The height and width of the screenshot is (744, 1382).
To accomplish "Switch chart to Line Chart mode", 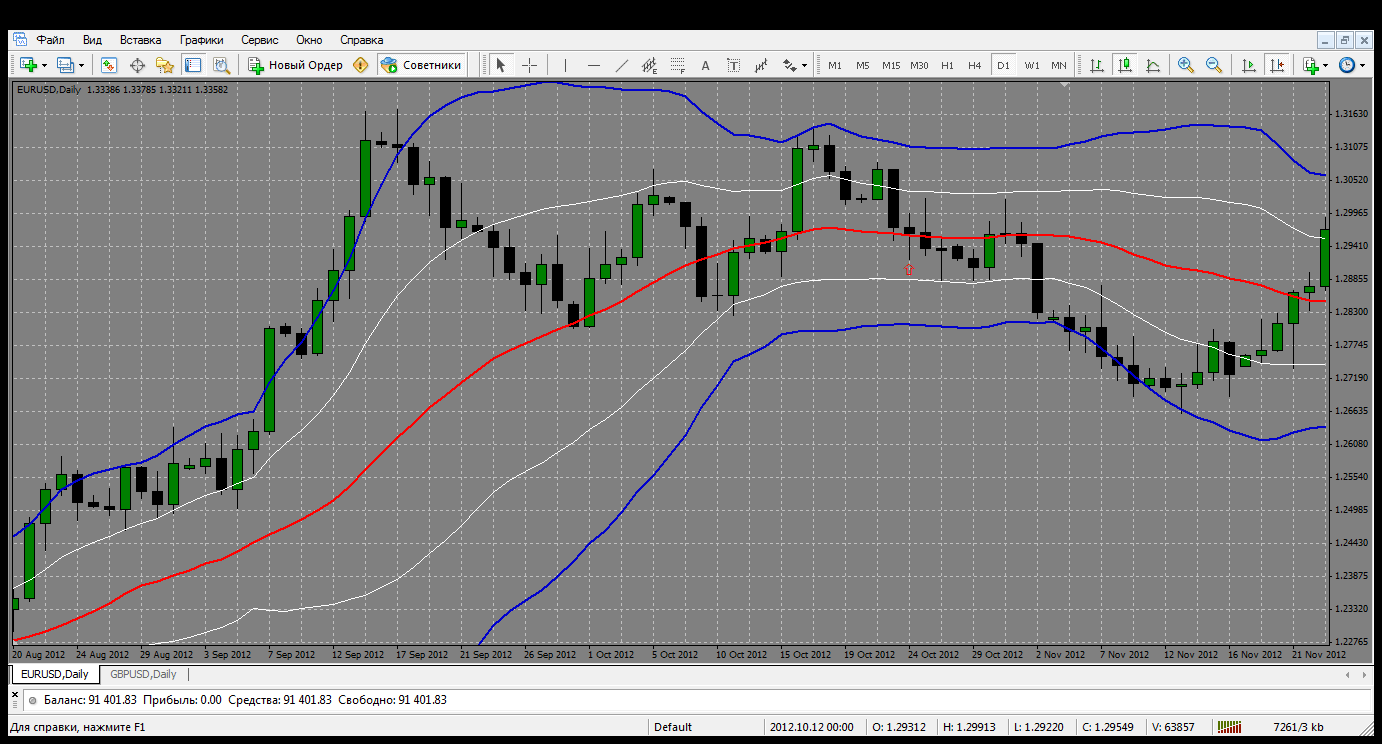I will (x=1153, y=65).
